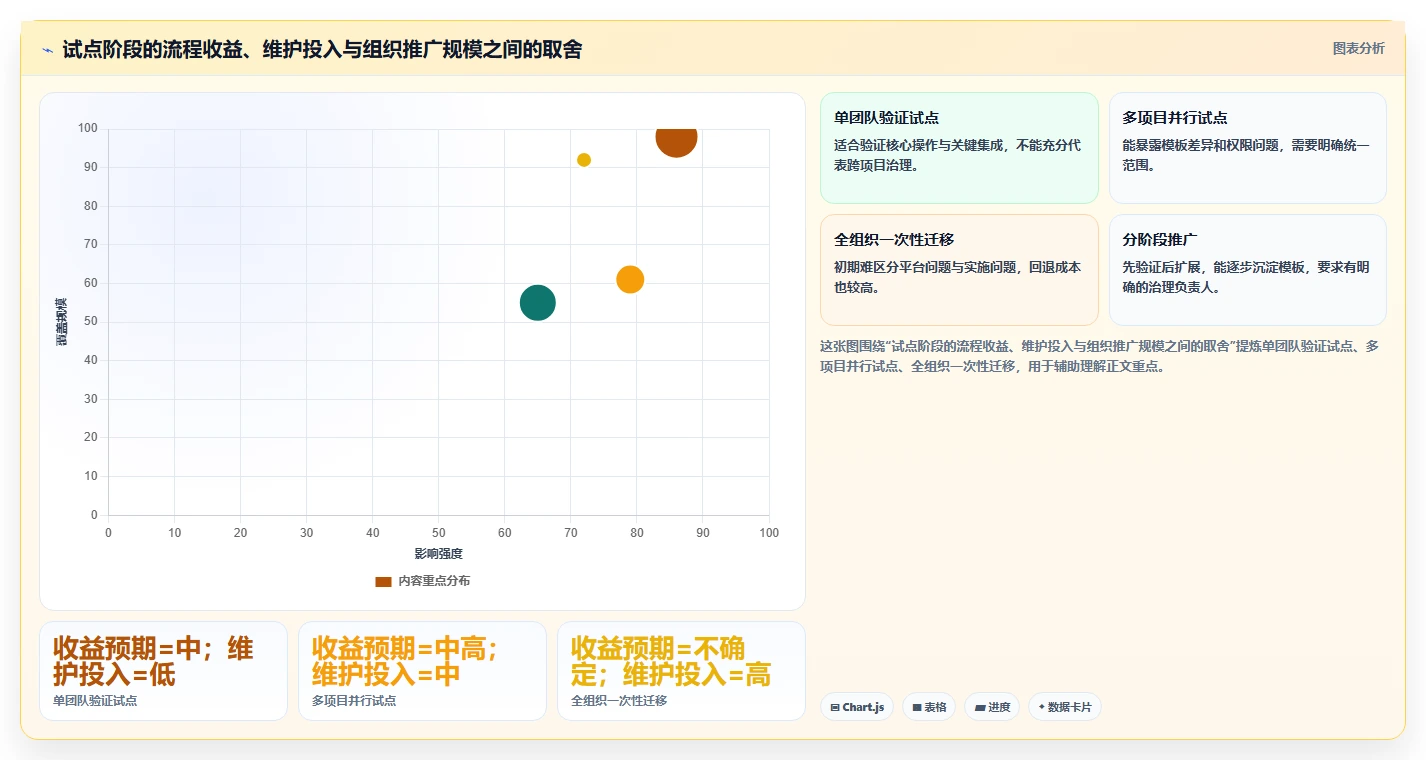Click the 数据卡片 sparkle icon
The image size is (1426, 760).
coord(1041,707)
